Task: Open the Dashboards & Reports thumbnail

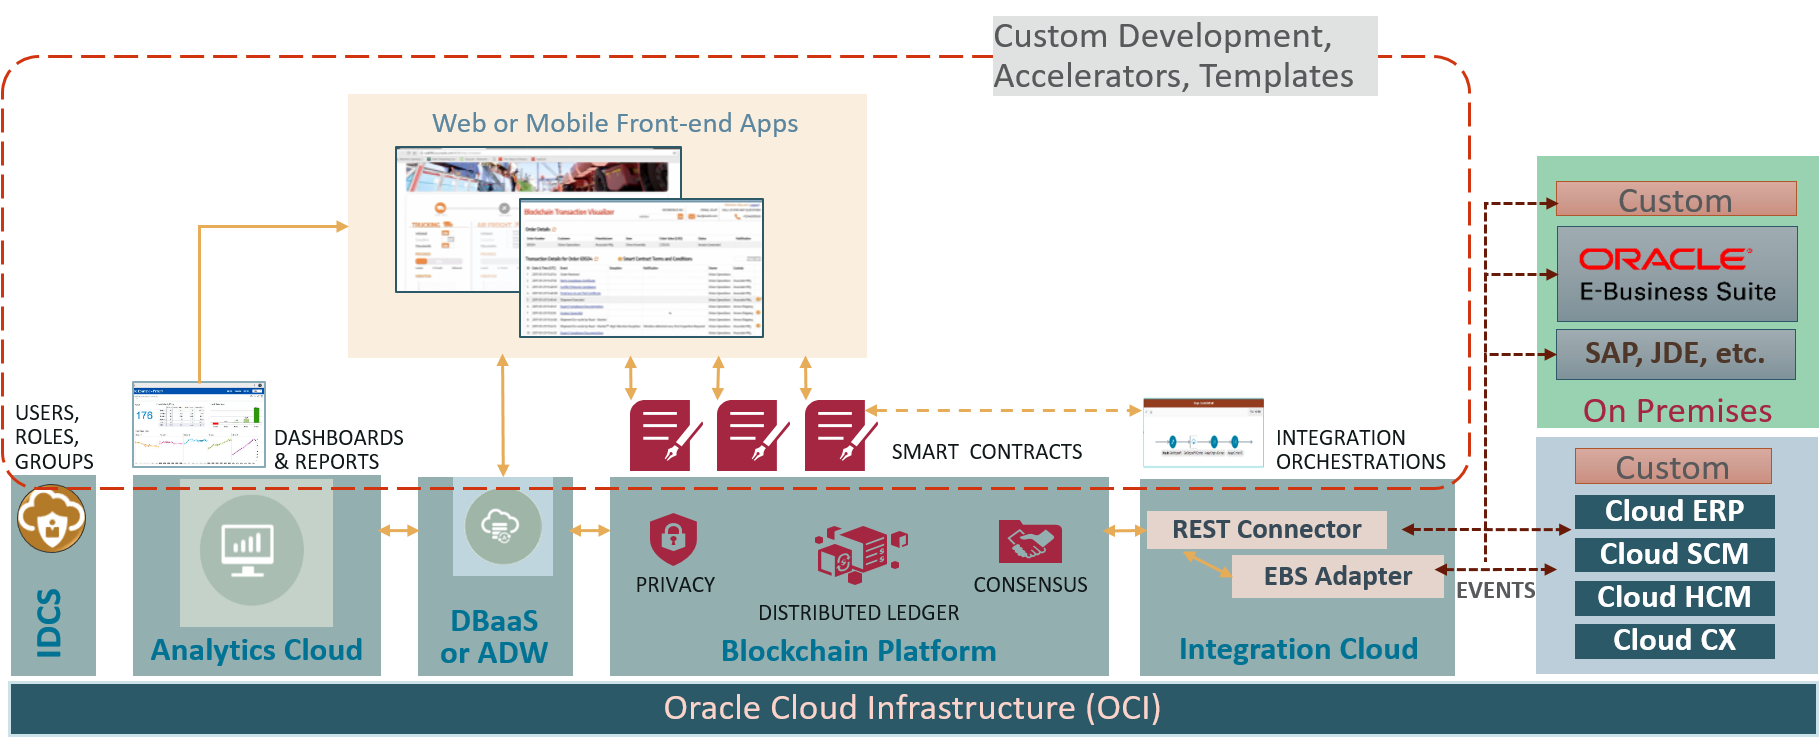Action: 199,425
